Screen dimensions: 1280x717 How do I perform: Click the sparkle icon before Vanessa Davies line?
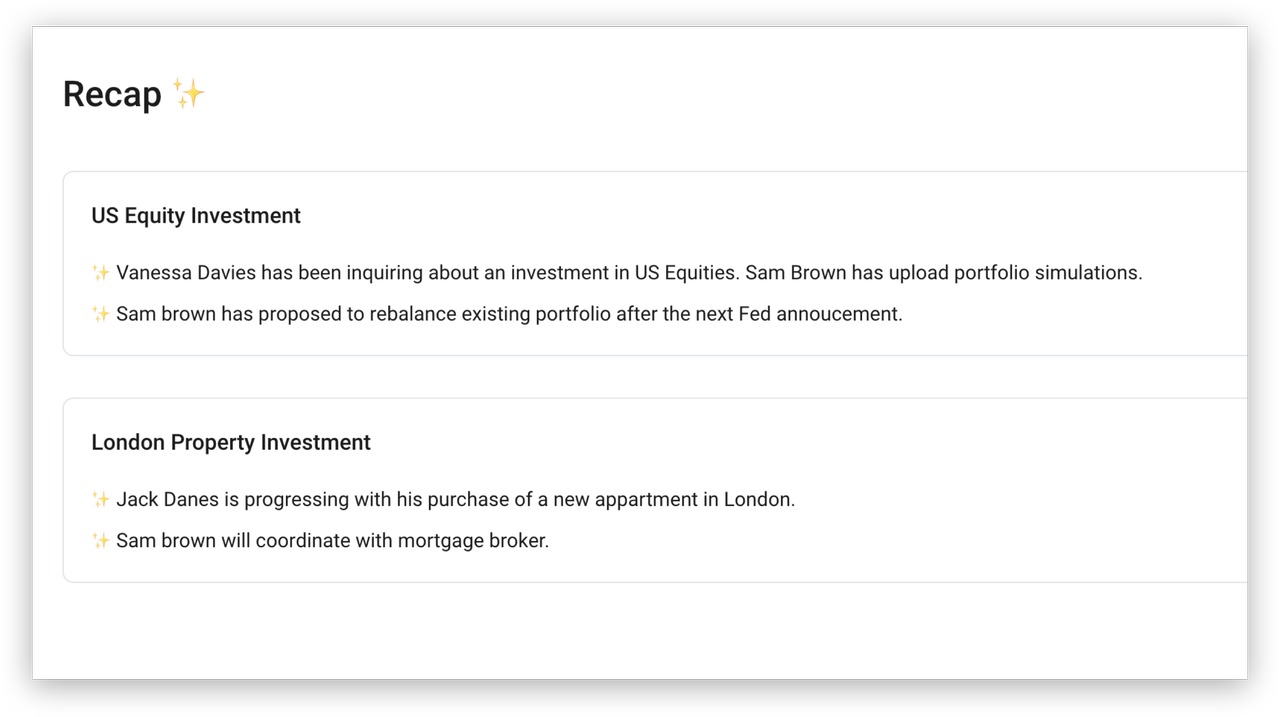tap(101, 273)
